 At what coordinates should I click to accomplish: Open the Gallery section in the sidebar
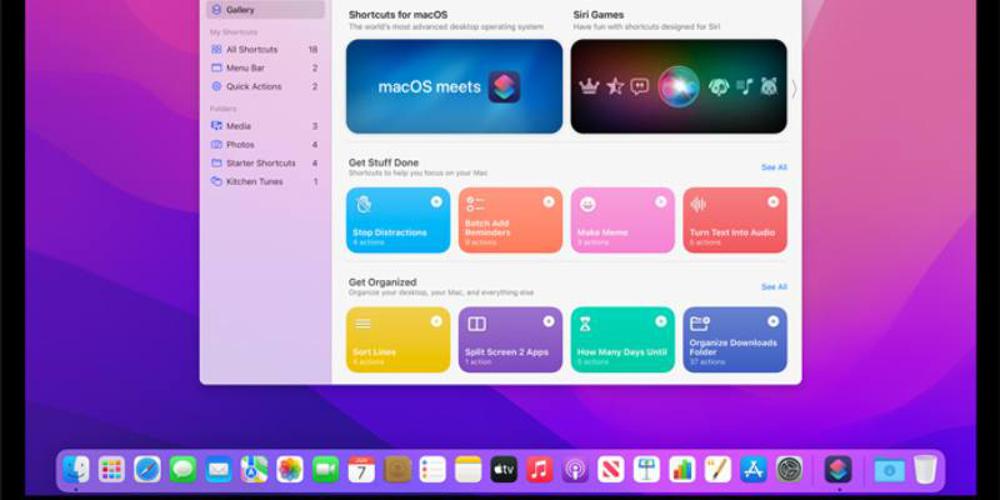click(265, 10)
